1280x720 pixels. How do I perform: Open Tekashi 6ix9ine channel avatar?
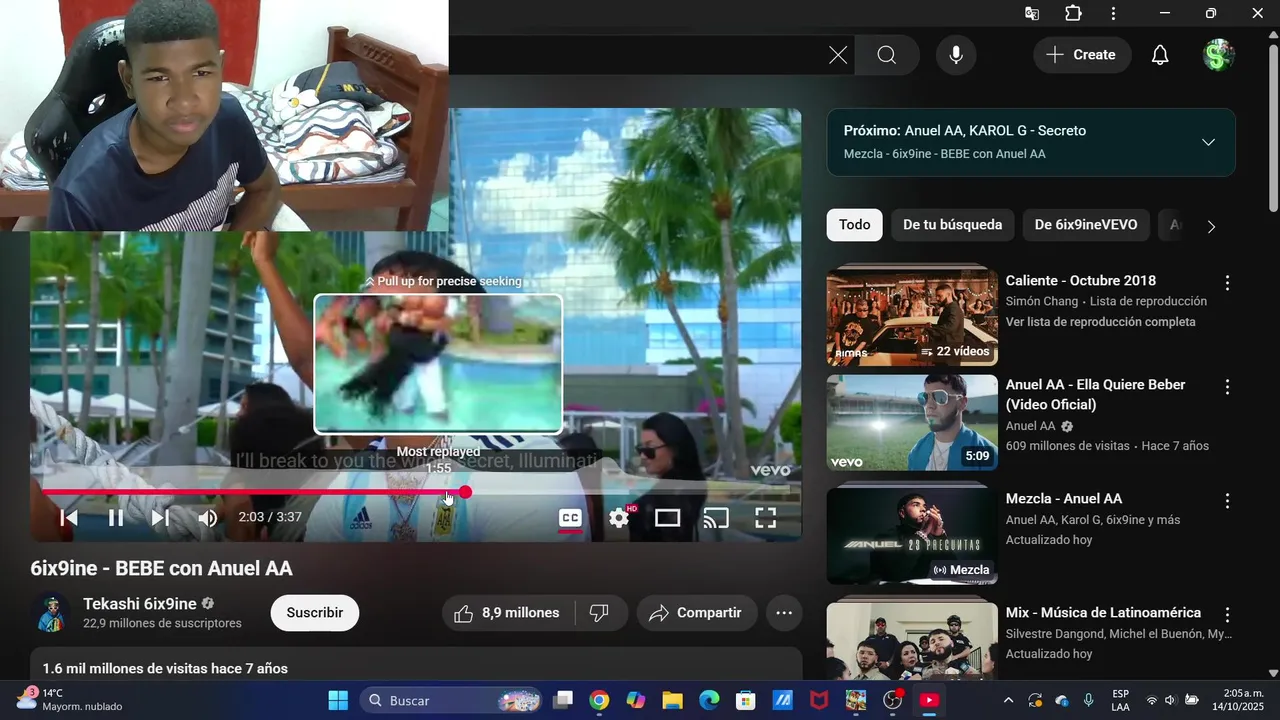tap(50, 613)
